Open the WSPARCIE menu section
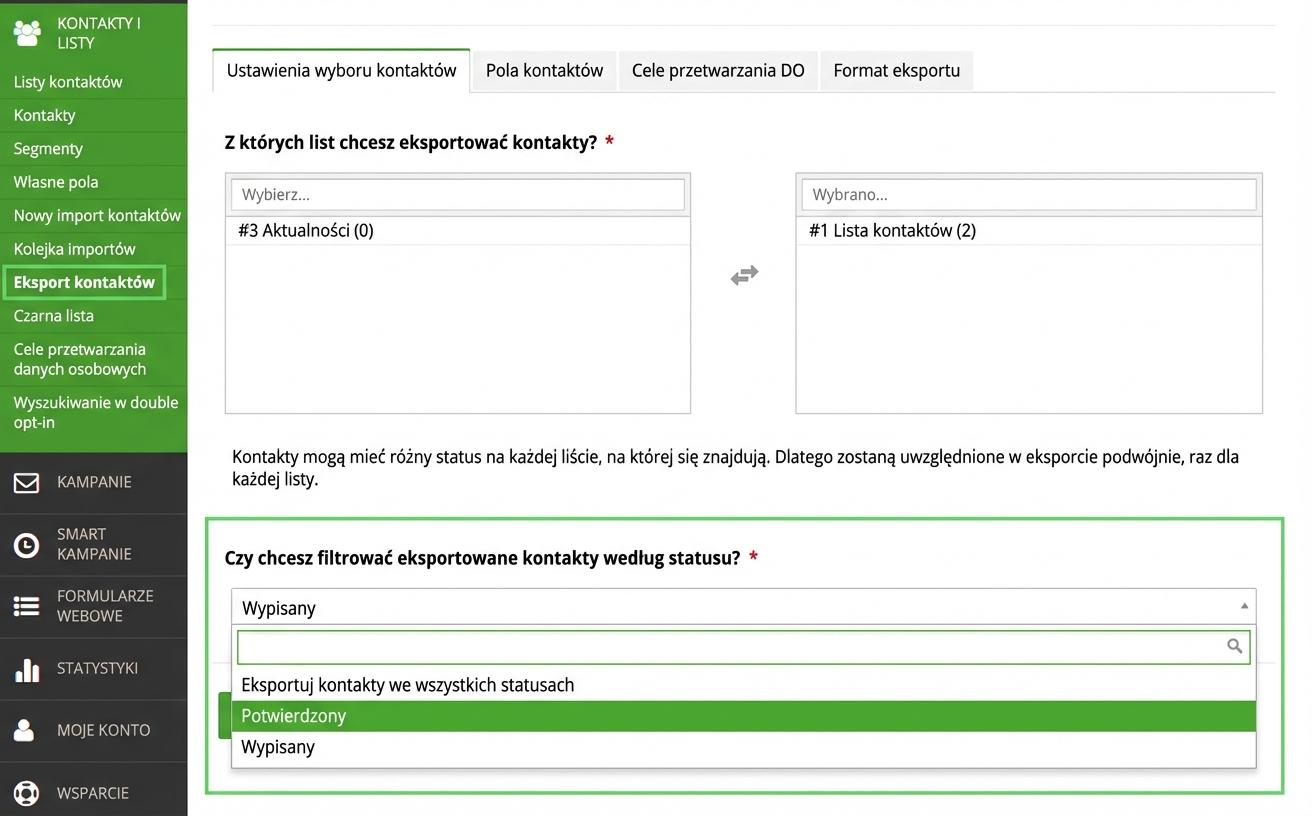 pos(93,793)
